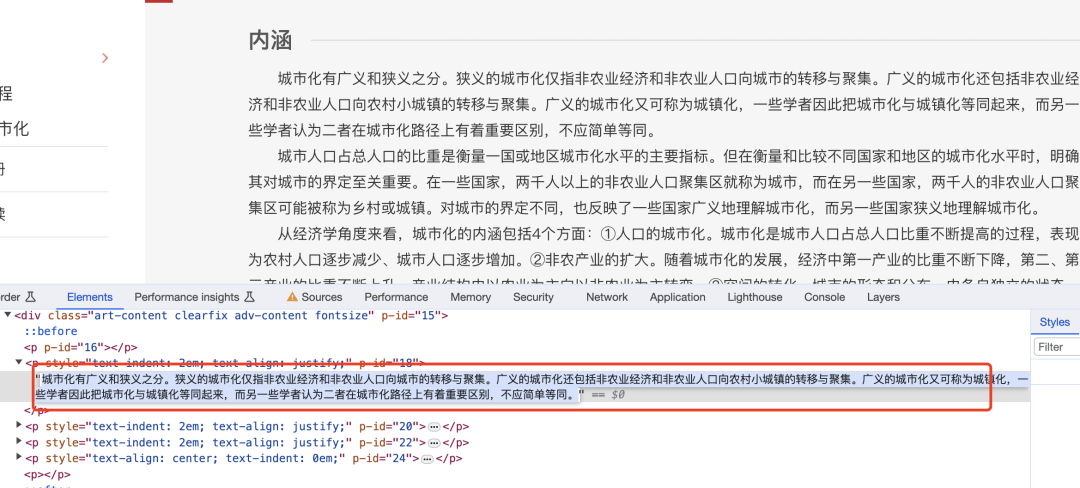
Task: Open the Network tab
Action: [607, 297]
